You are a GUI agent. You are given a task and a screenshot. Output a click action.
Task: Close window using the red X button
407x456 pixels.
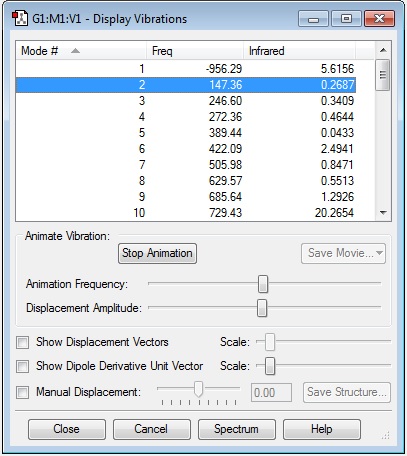380,19
